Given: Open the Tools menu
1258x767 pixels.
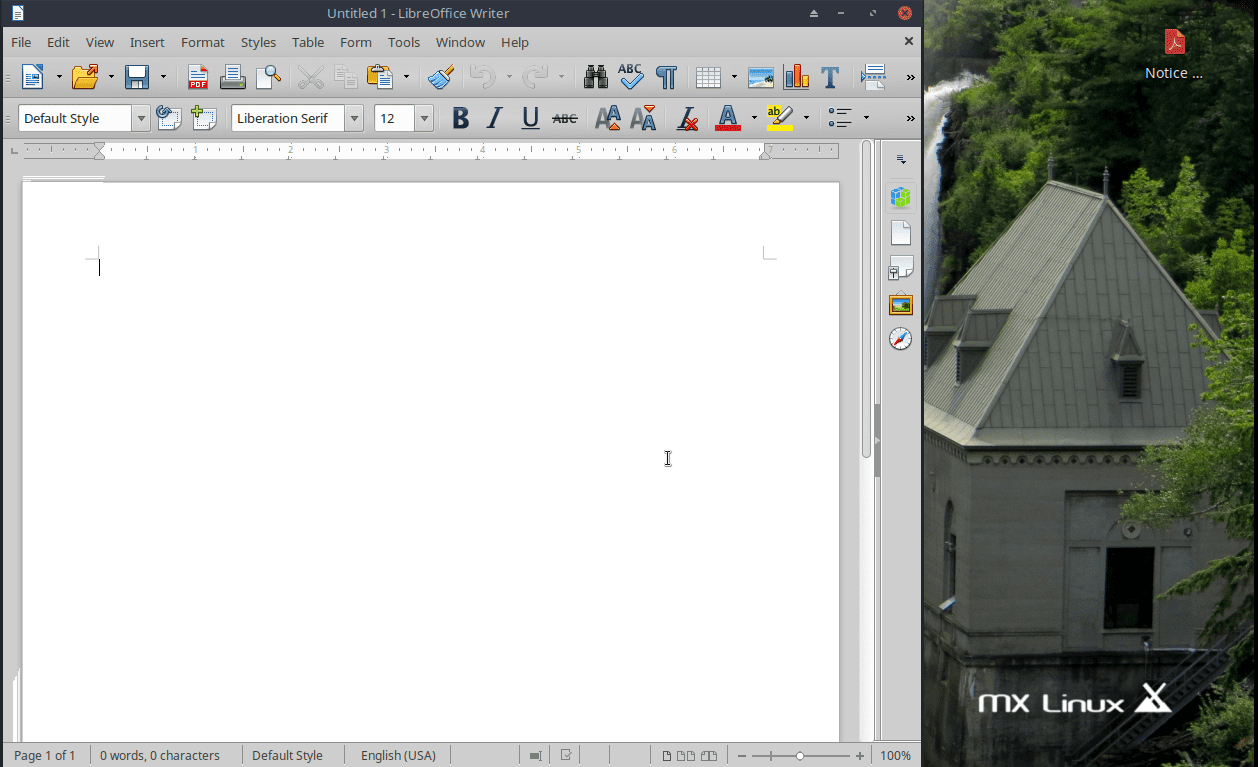Looking at the screenshot, I should click(404, 42).
